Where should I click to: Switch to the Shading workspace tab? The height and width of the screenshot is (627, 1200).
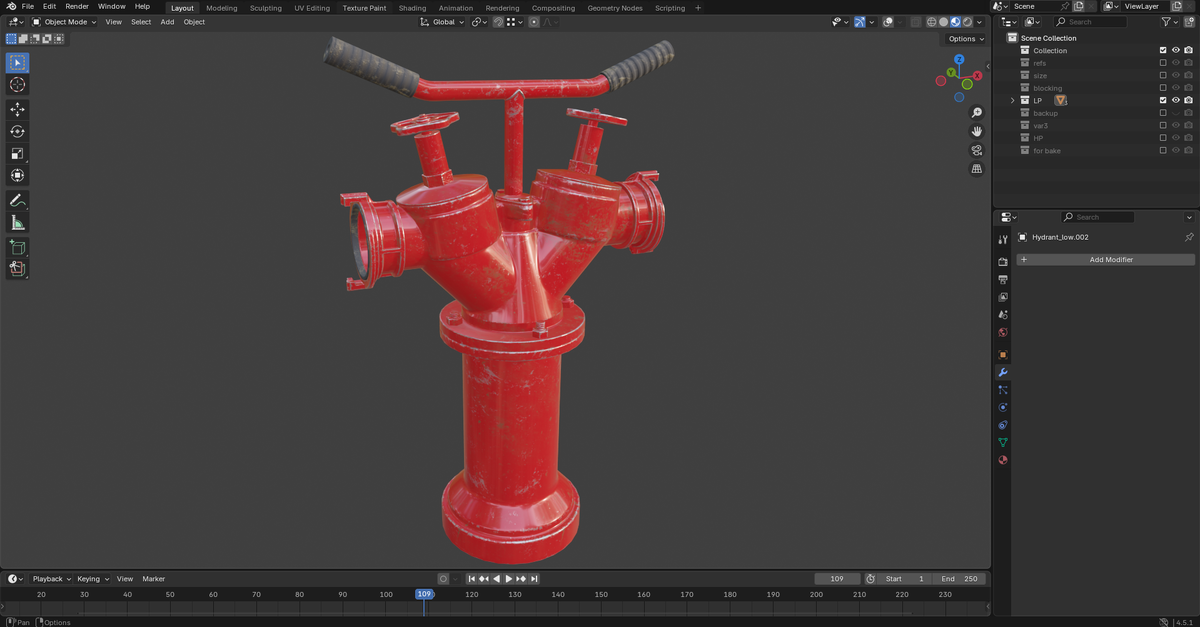point(412,7)
